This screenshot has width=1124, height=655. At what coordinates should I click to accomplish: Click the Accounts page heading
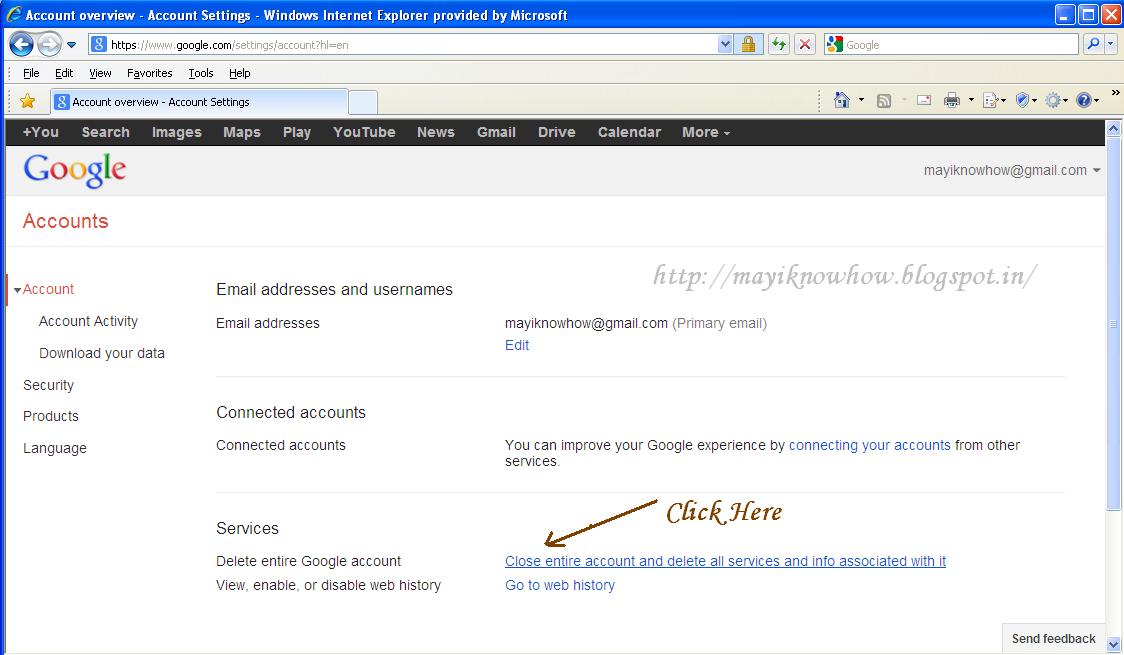click(65, 221)
